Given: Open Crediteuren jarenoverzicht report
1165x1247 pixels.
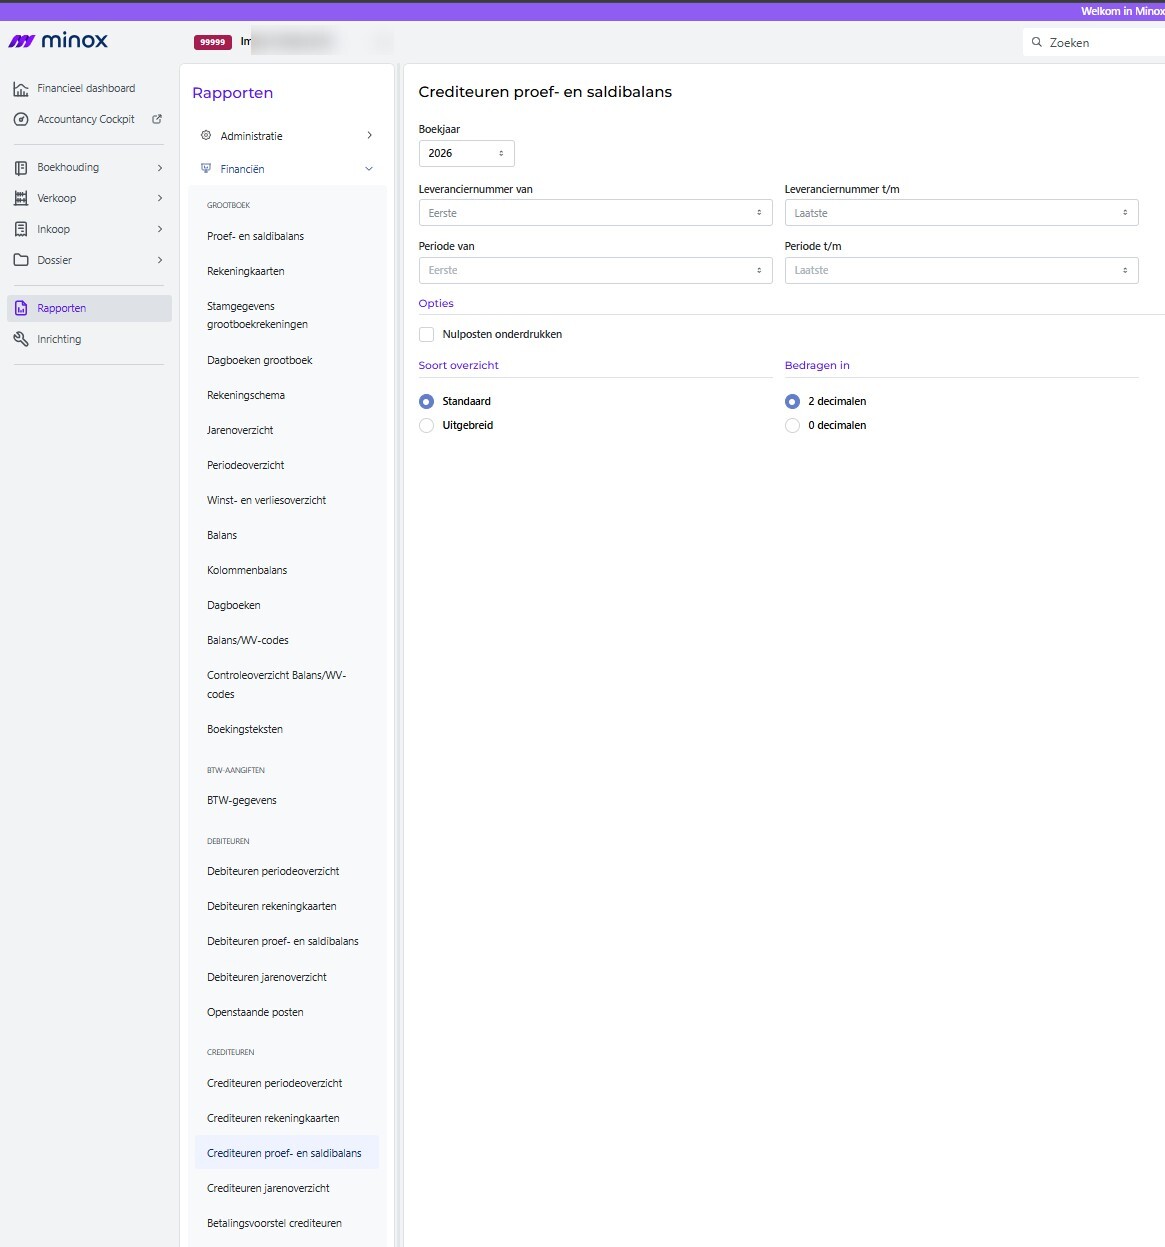Looking at the screenshot, I should tap(268, 1188).
